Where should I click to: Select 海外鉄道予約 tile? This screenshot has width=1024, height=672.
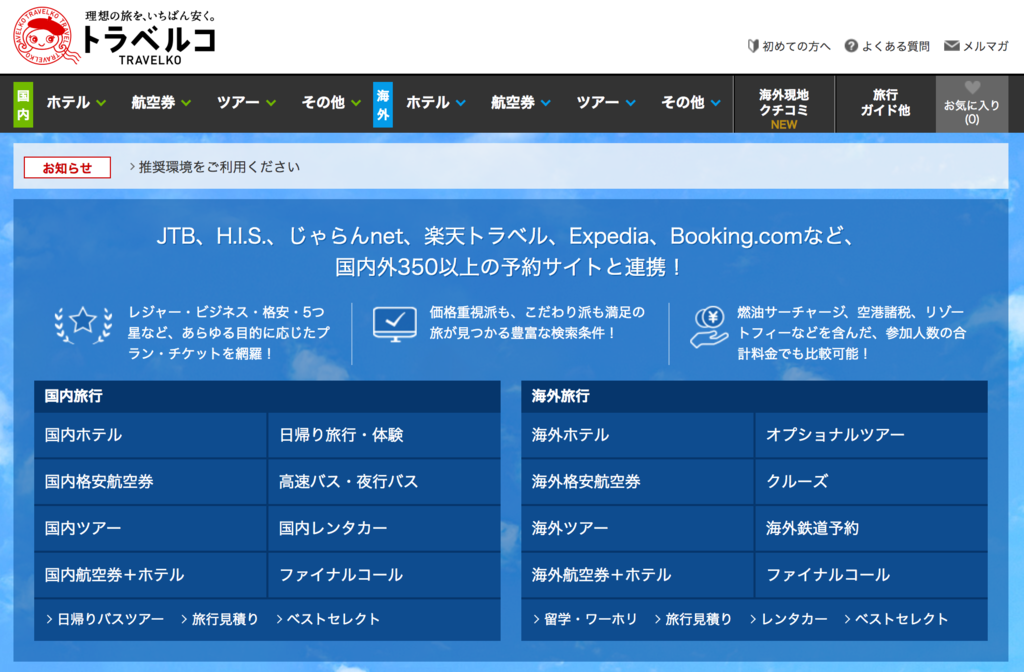[x=871, y=528]
